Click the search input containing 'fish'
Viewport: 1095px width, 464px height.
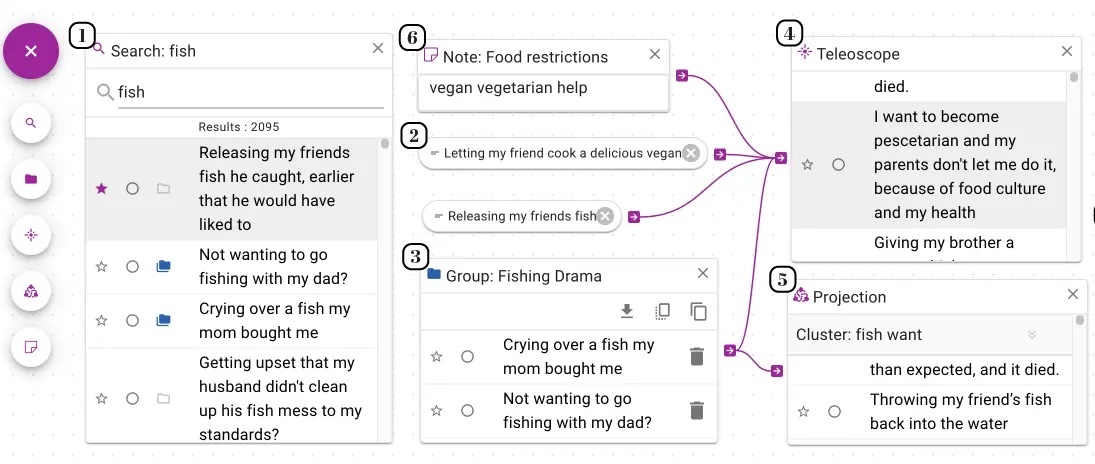tap(251, 92)
